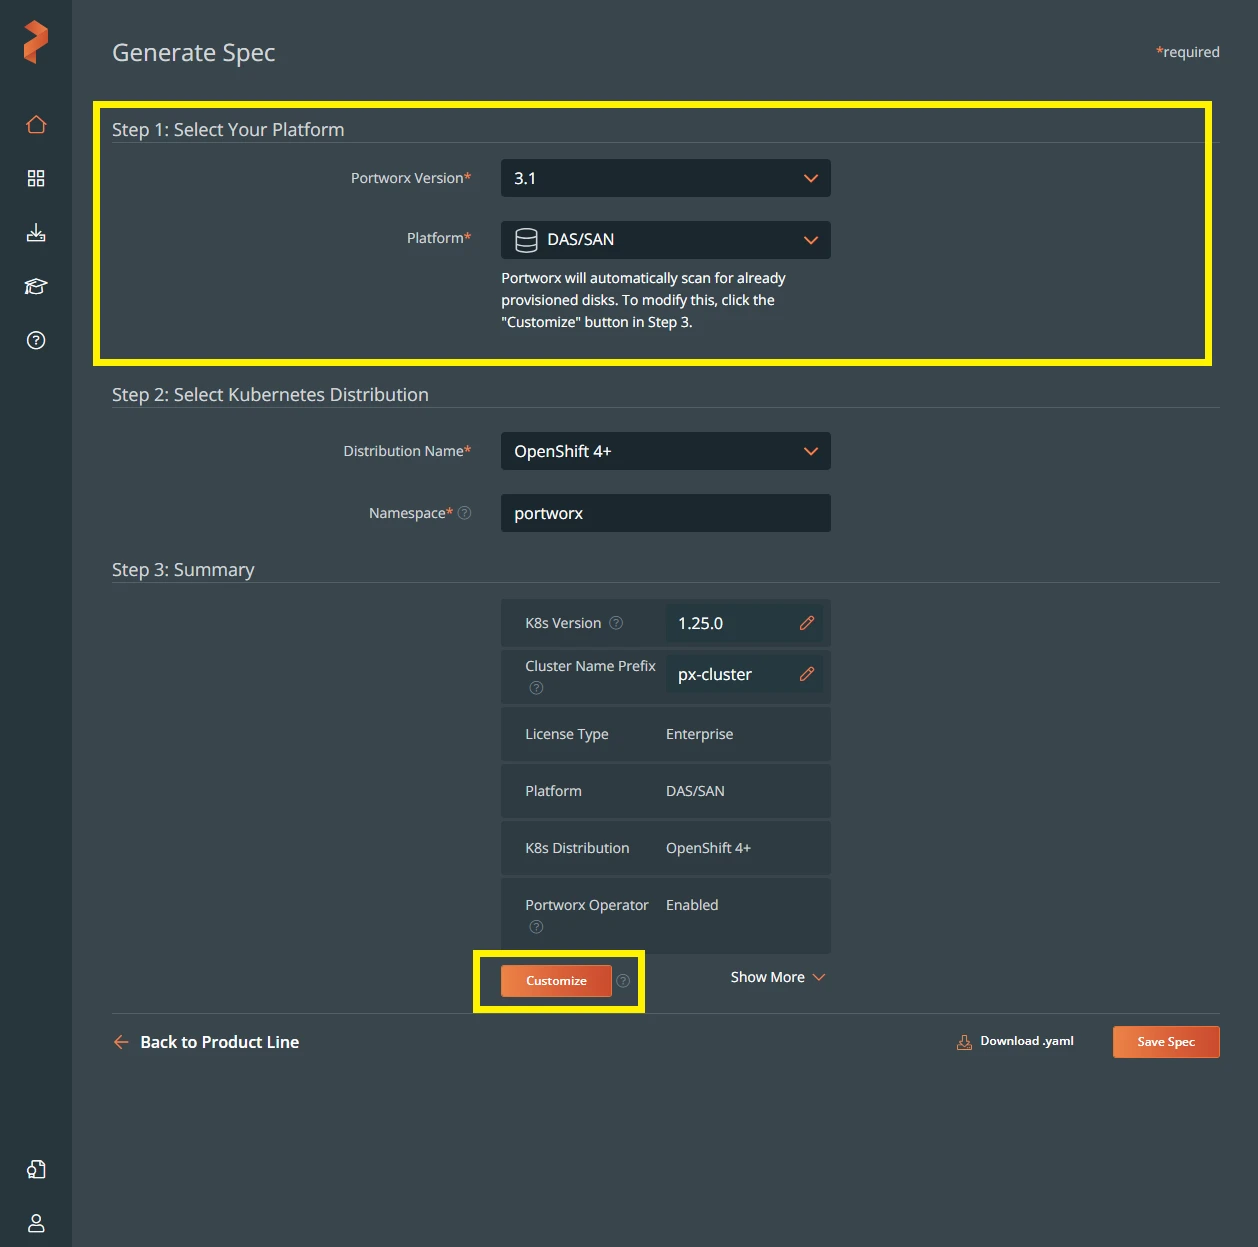The height and width of the screenshot is (1247, 1258).
Task: Click the Portworx logo in sidebar
Action: (36, 42)
